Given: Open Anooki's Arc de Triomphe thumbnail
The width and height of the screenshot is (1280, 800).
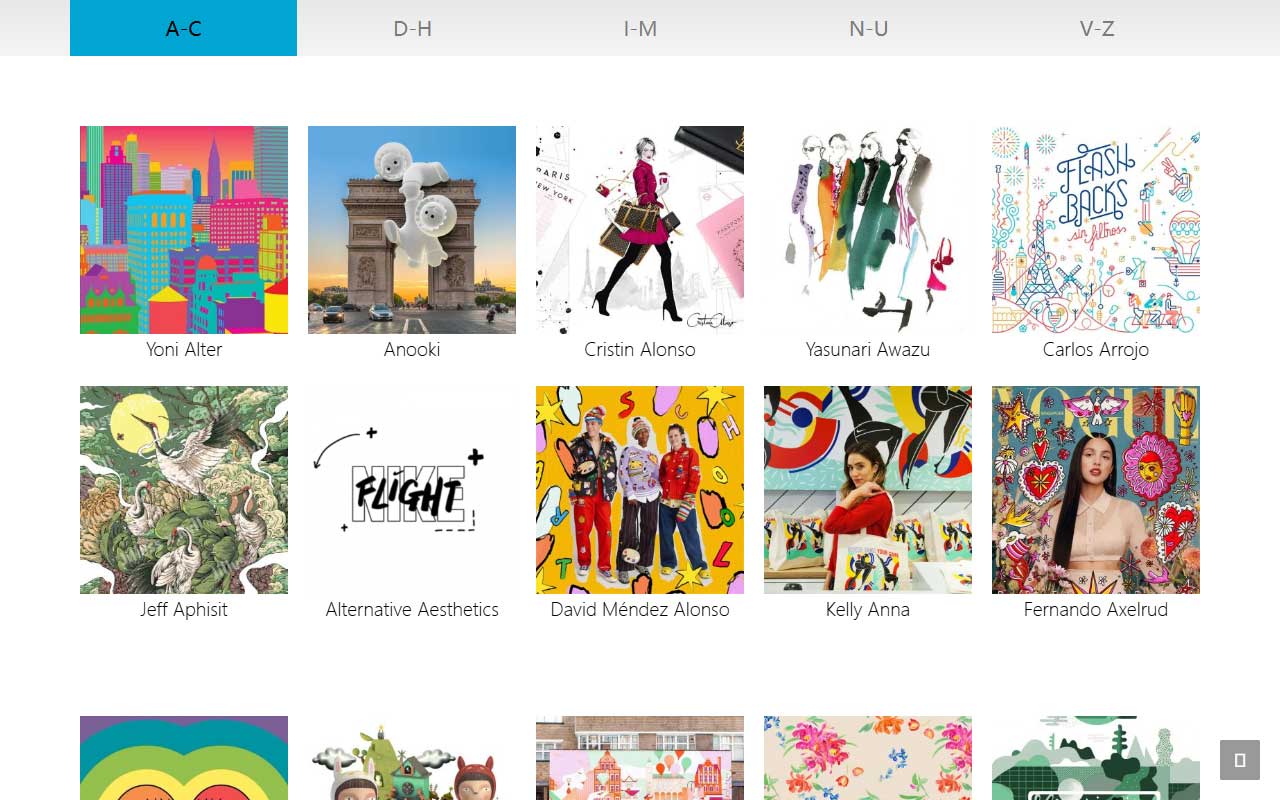Looking at the screenshot, I should pos(412,230).
